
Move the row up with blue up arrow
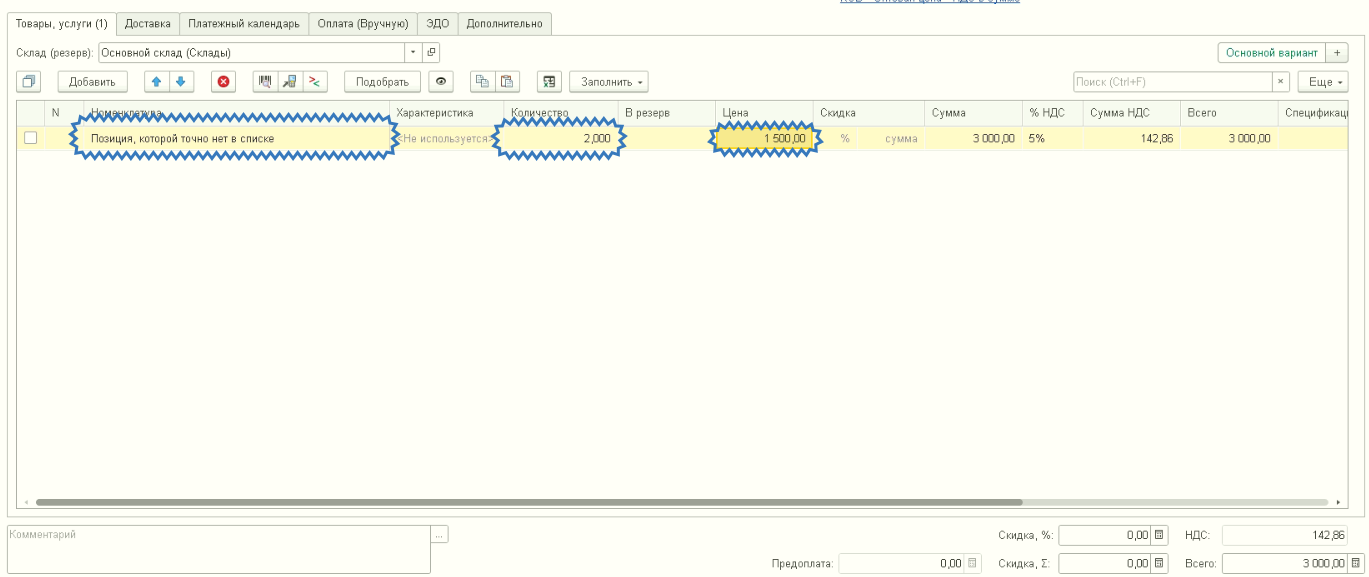(157, 82)
